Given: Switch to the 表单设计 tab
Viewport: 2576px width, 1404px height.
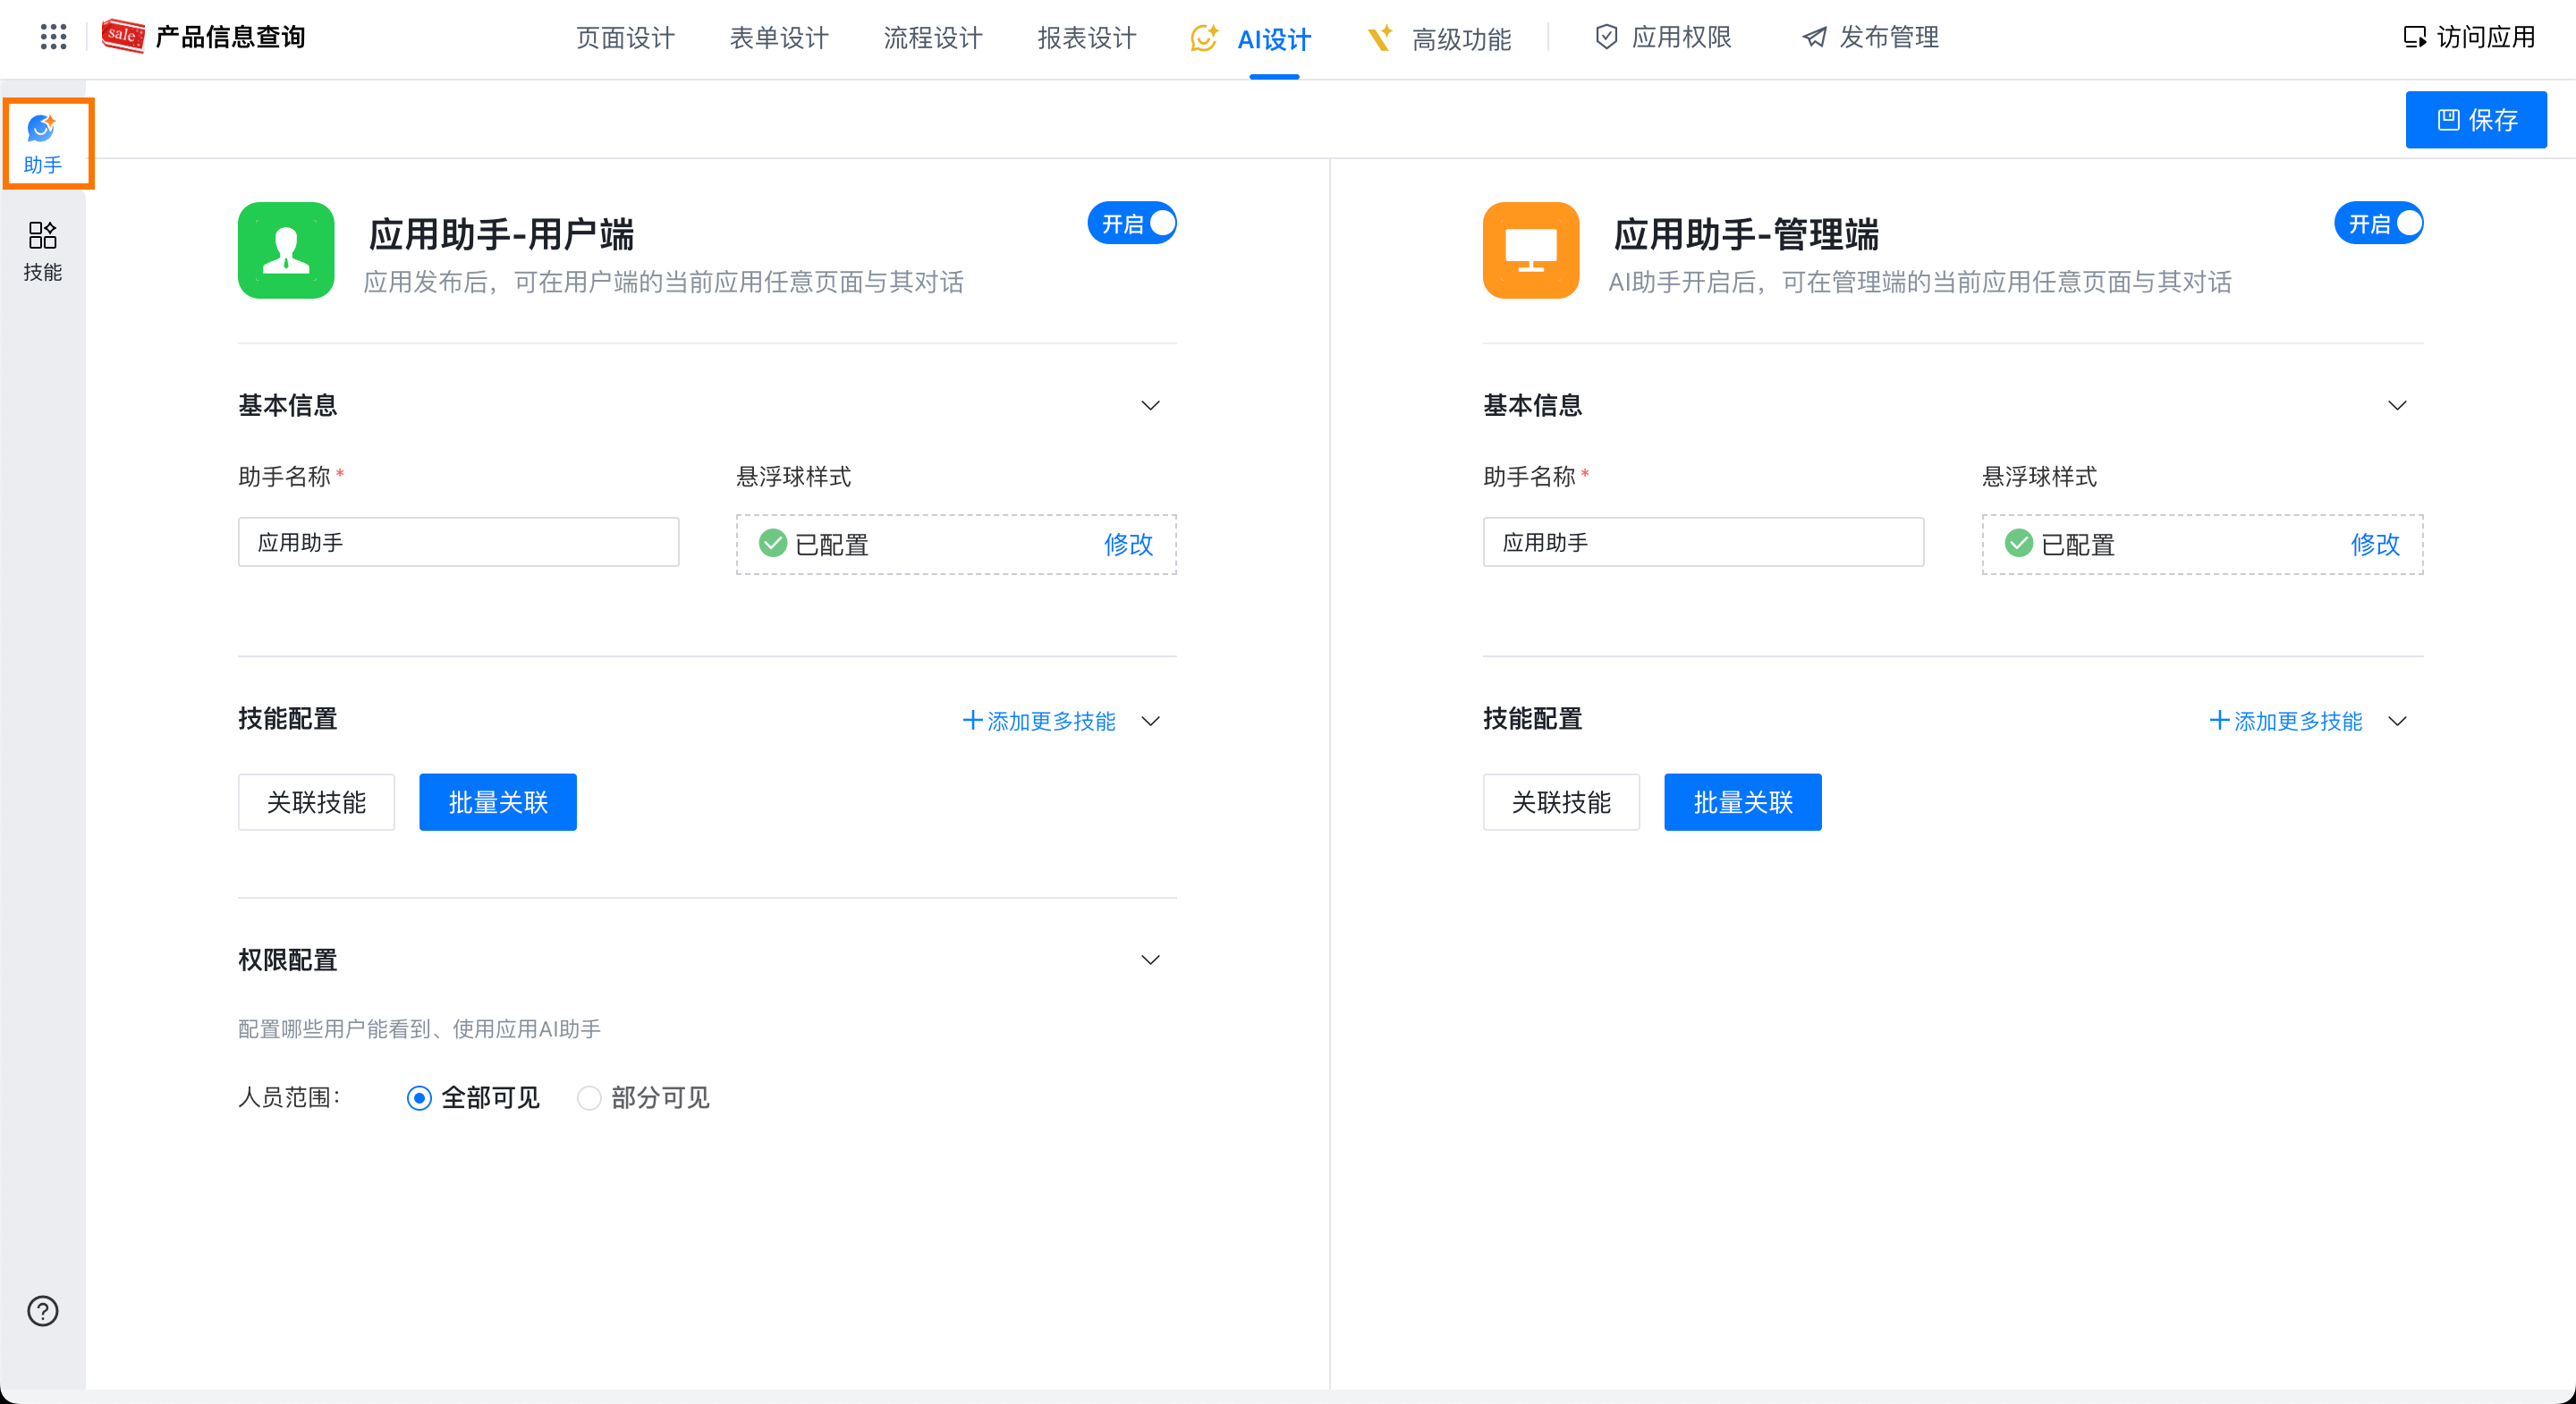Looking at the screenshot, I should [779, 38].
